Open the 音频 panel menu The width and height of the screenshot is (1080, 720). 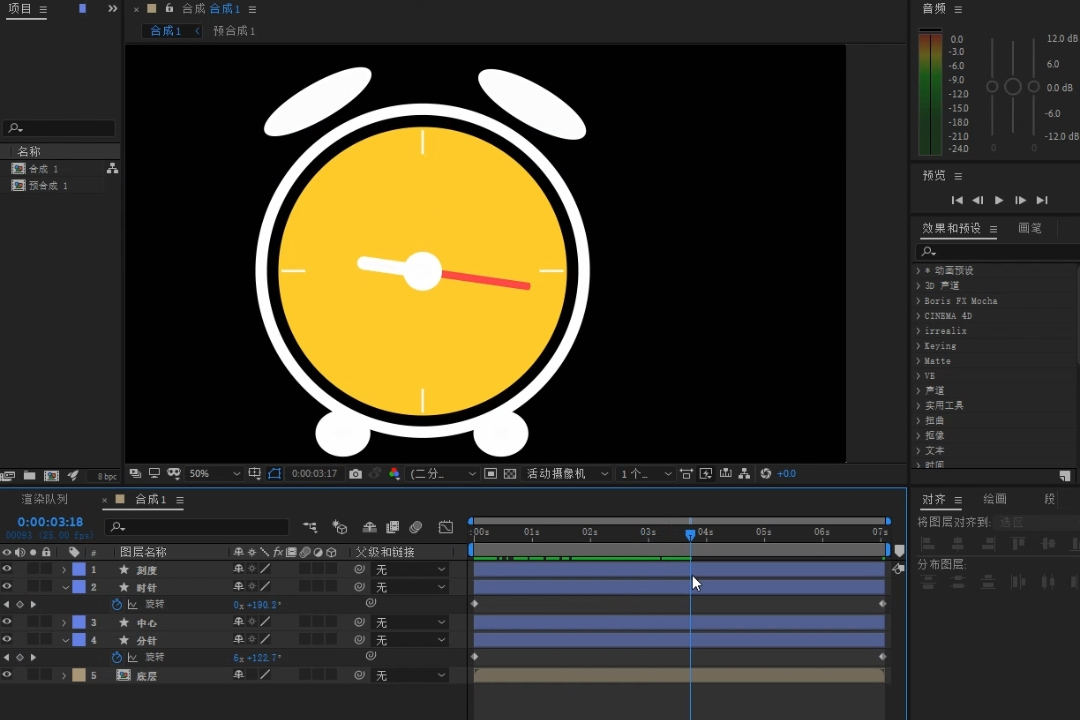pyautogui.click(x=958, y=10)
